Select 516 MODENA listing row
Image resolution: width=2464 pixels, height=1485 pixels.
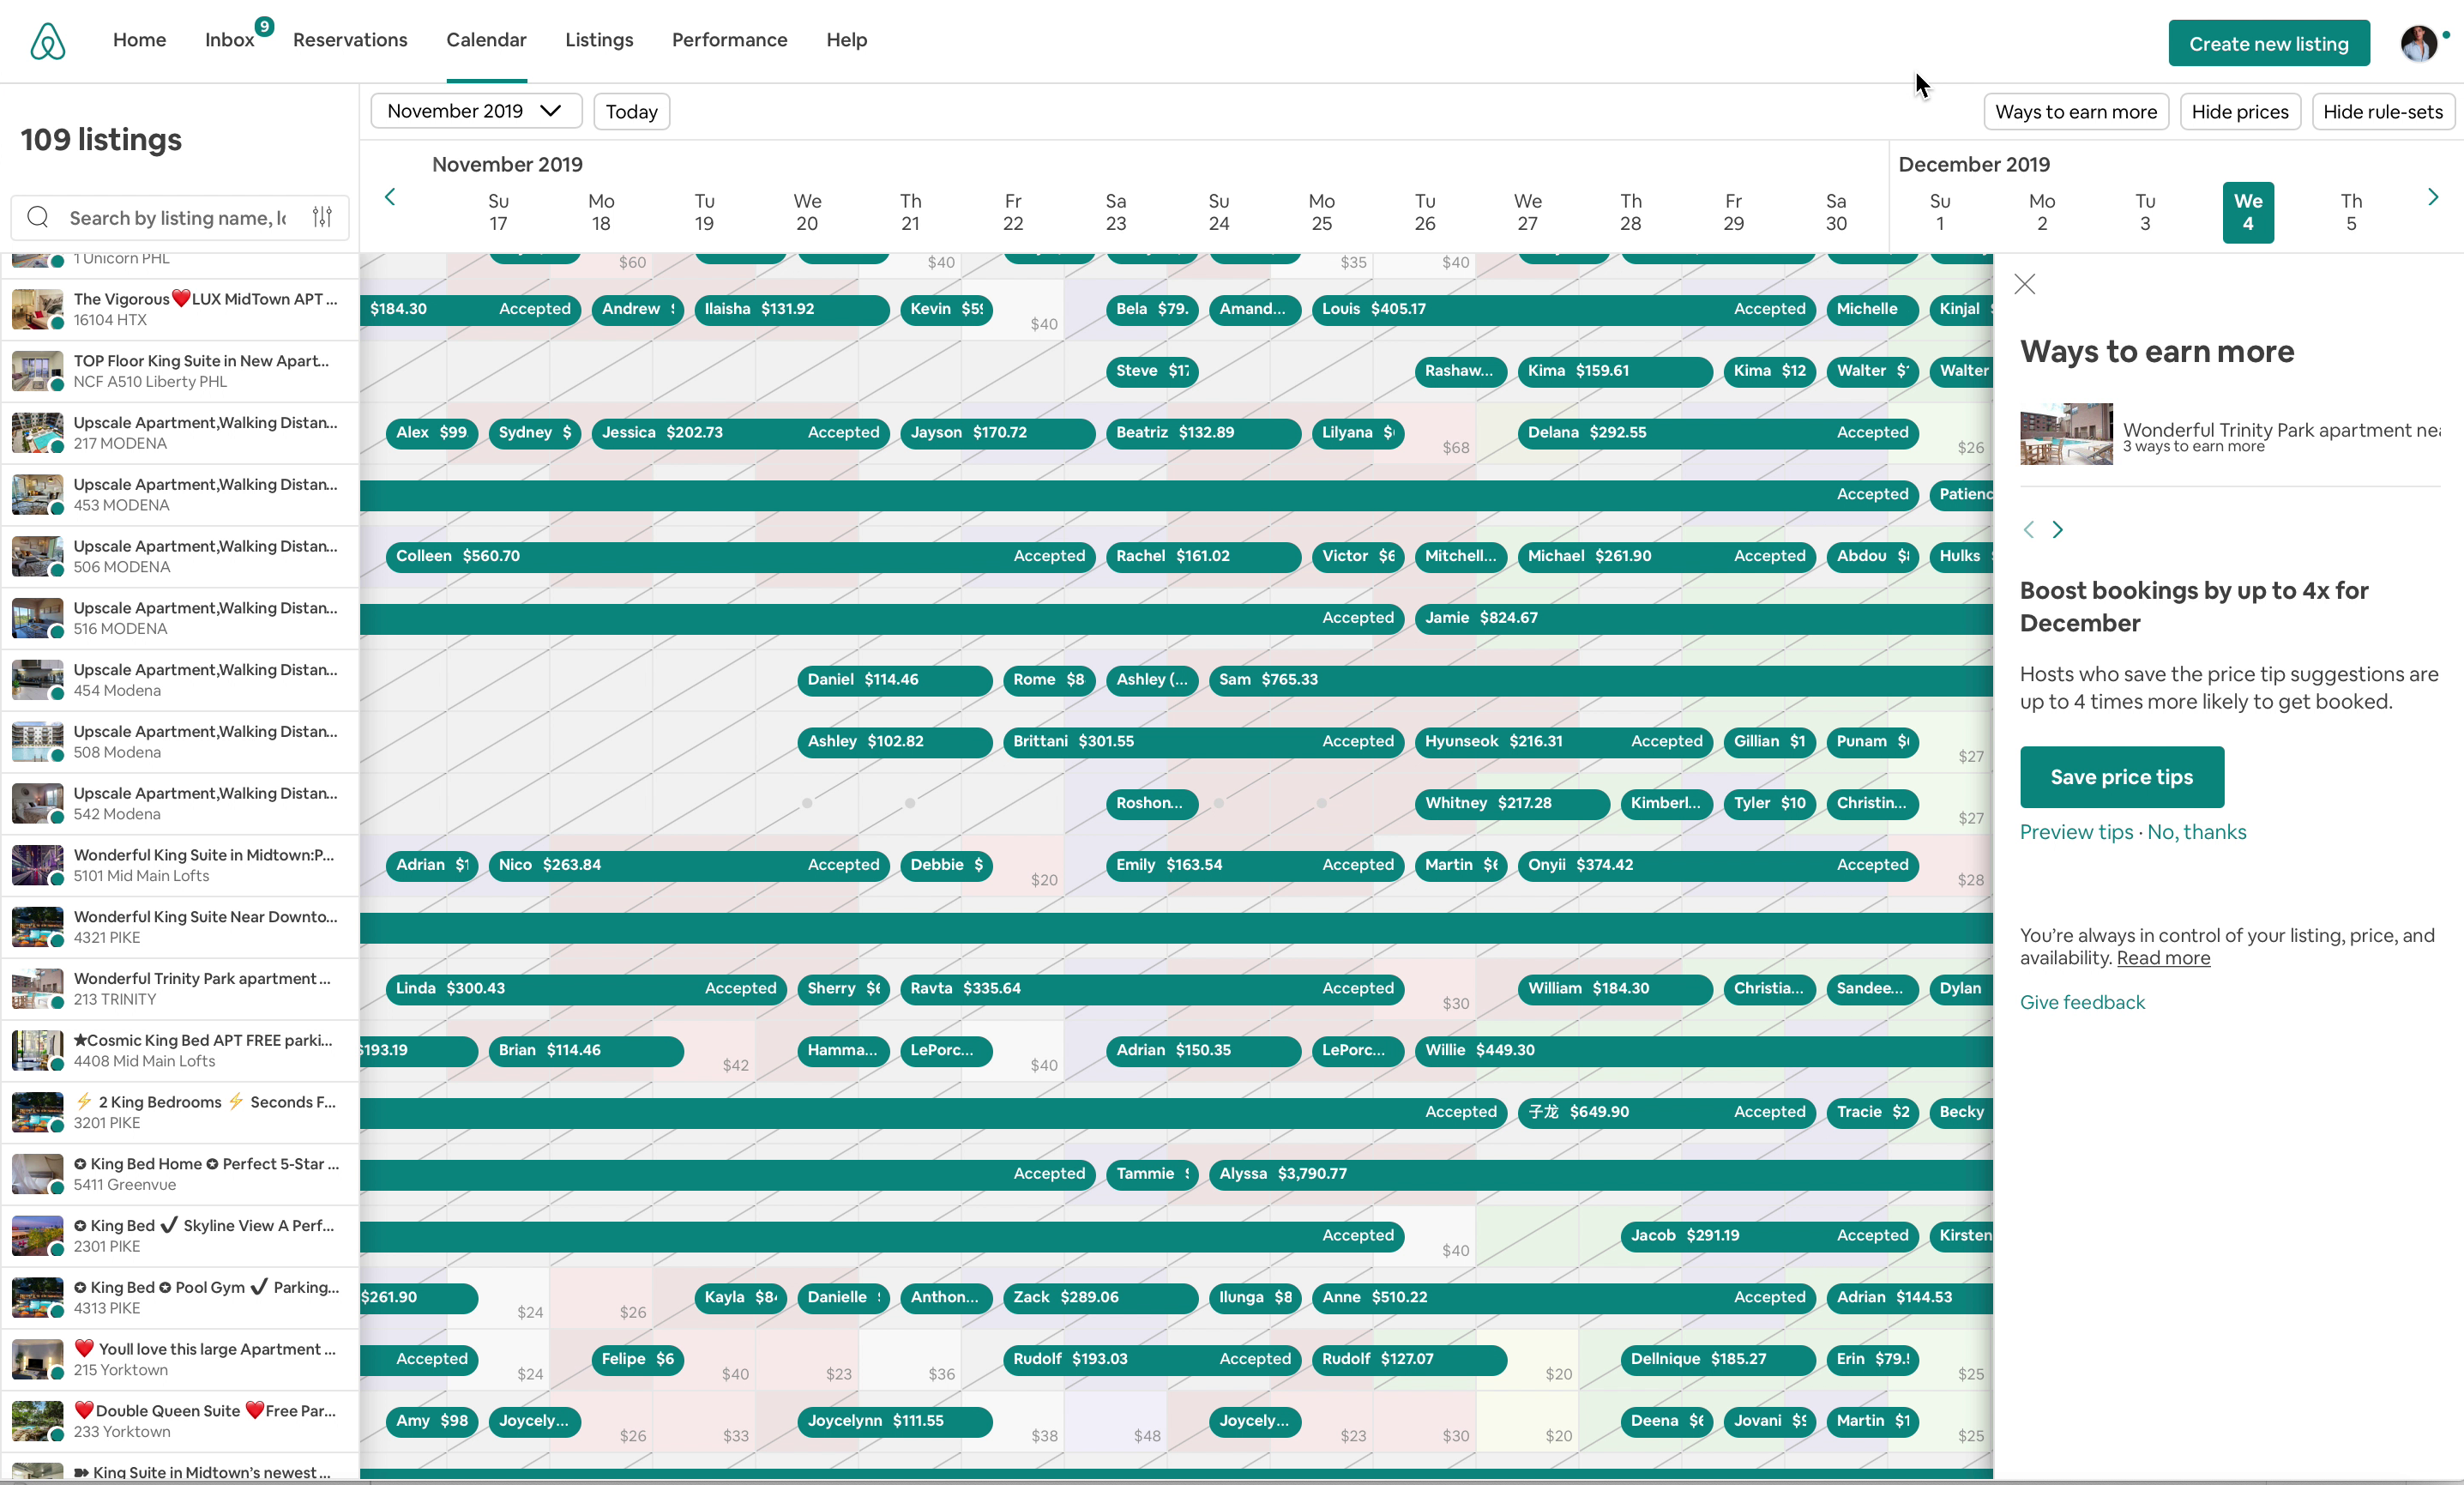(180, 618)
